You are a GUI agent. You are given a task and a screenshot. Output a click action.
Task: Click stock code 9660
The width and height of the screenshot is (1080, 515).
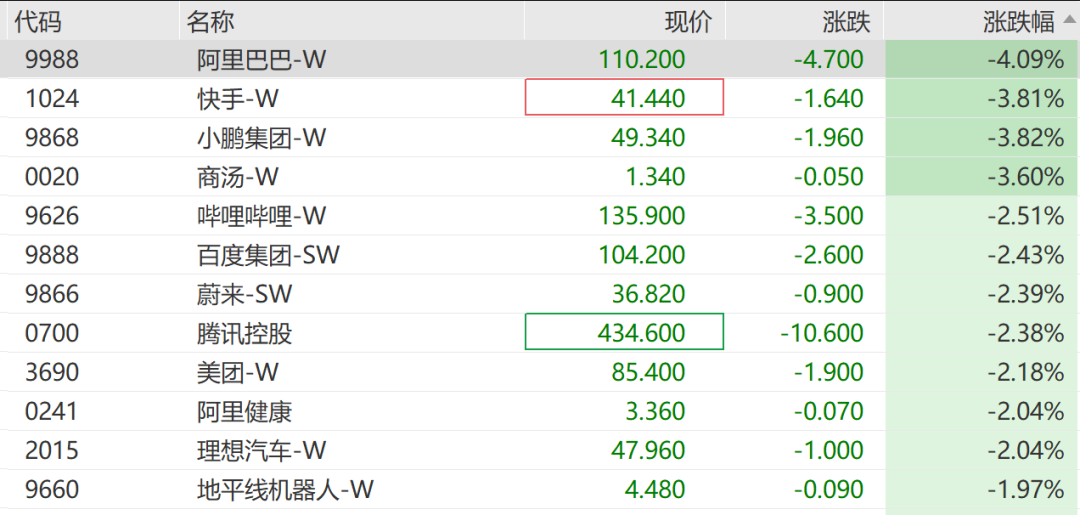[52, 491]
